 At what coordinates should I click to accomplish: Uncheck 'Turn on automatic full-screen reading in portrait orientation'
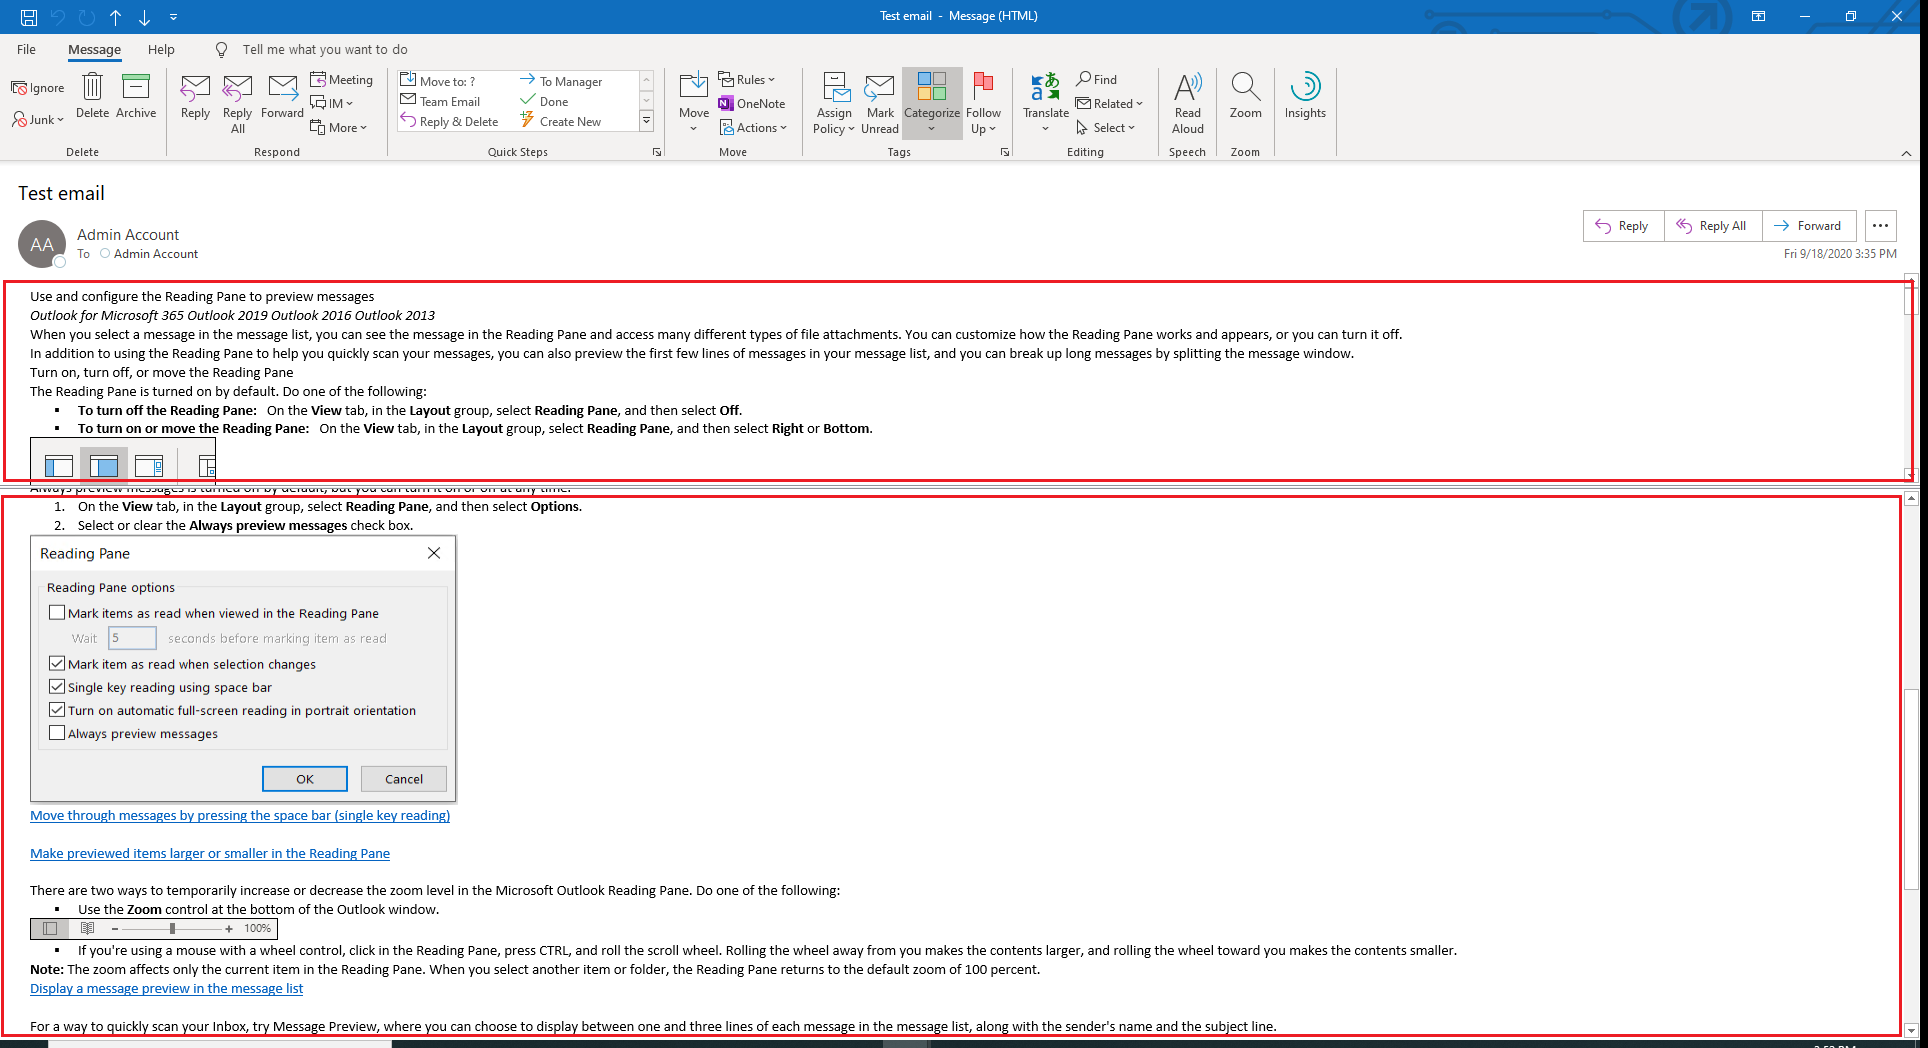tap(57, 709)
